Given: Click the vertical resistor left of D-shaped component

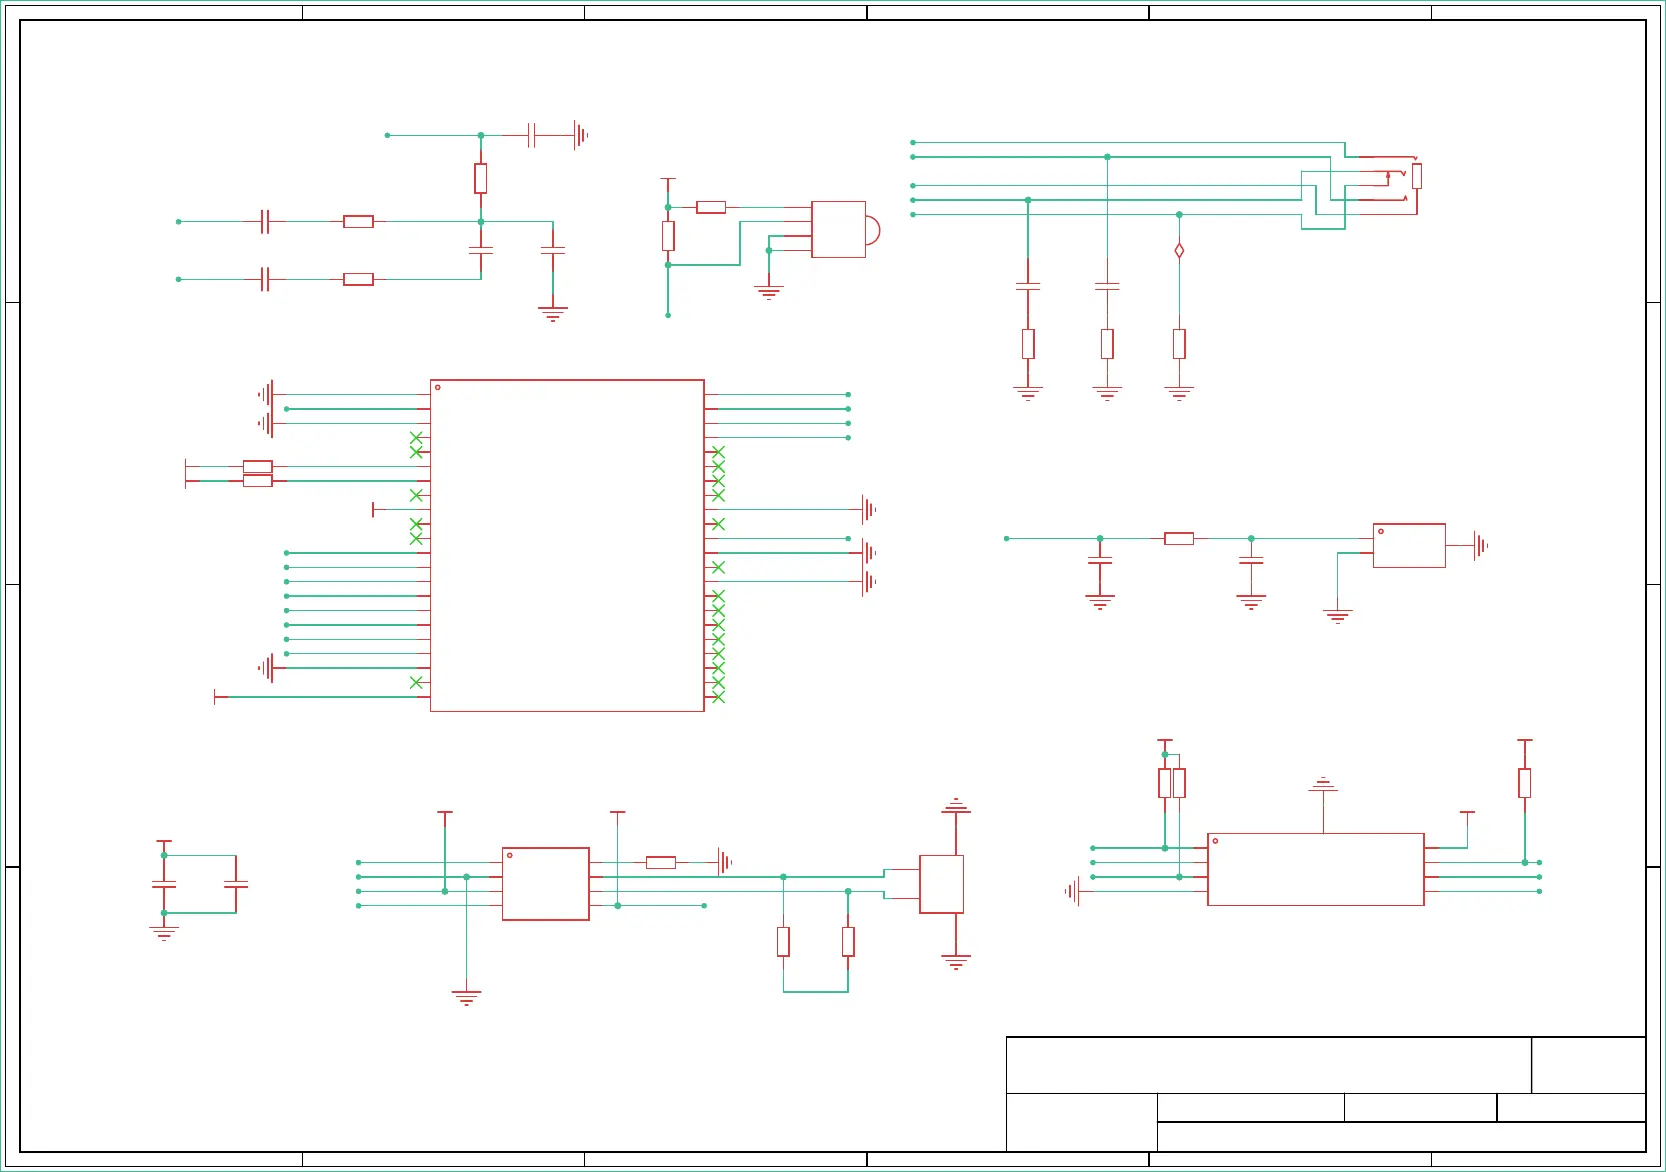Looking at the screenshot, I should pos(668,236).
